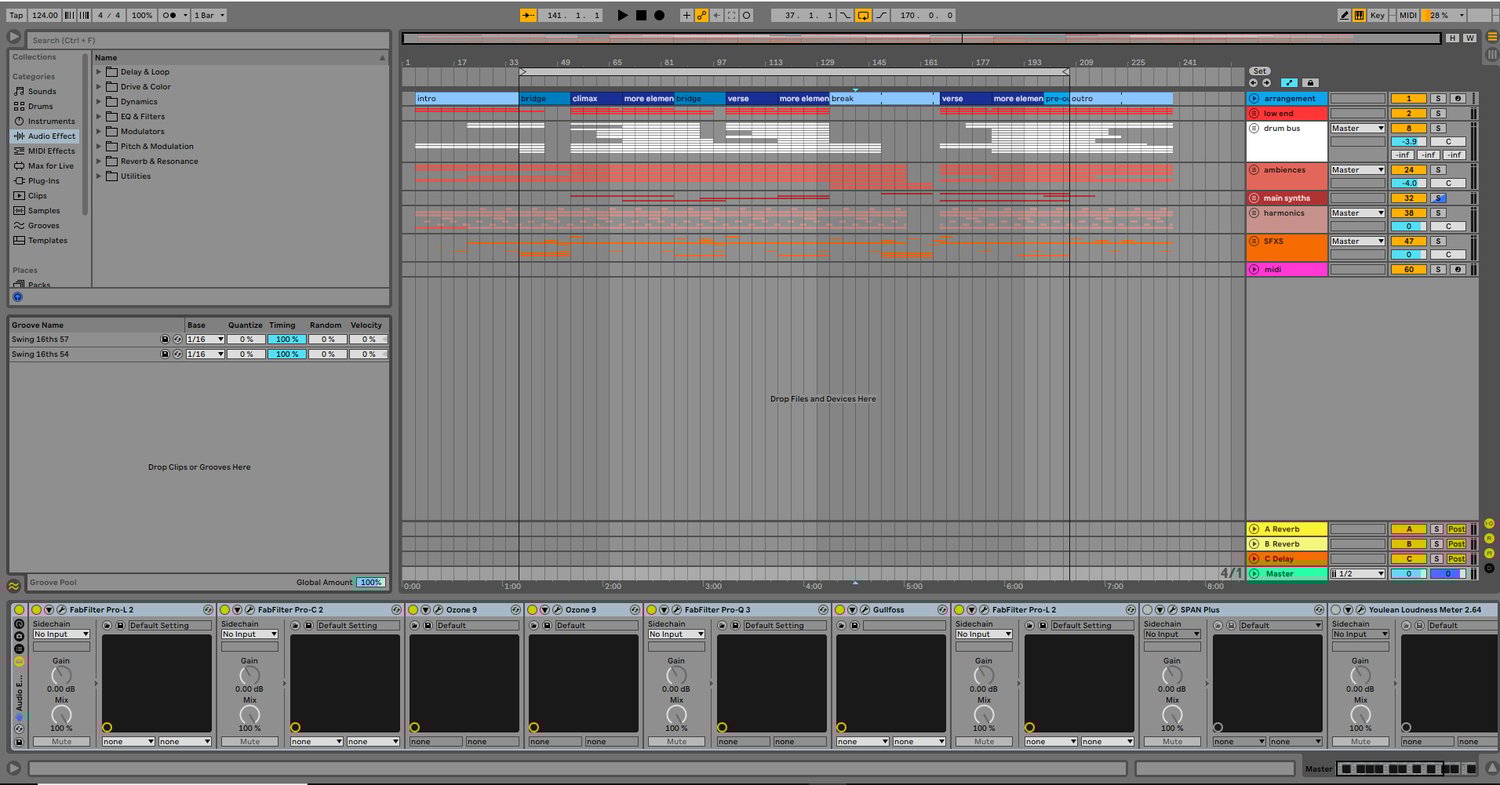Click Mute button on FabFilter Pro-C 2

[x=249, y=742]
